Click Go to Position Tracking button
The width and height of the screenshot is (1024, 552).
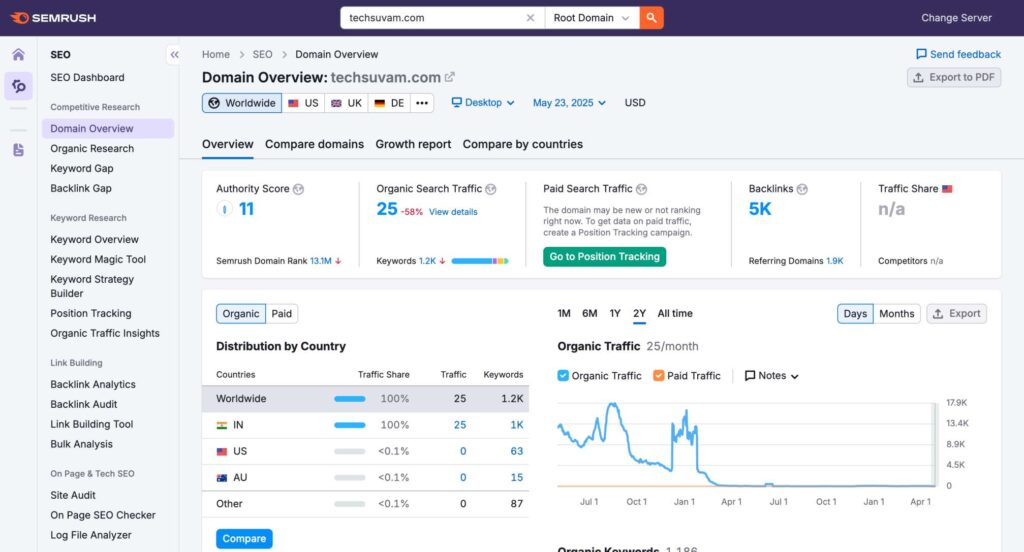605,257
